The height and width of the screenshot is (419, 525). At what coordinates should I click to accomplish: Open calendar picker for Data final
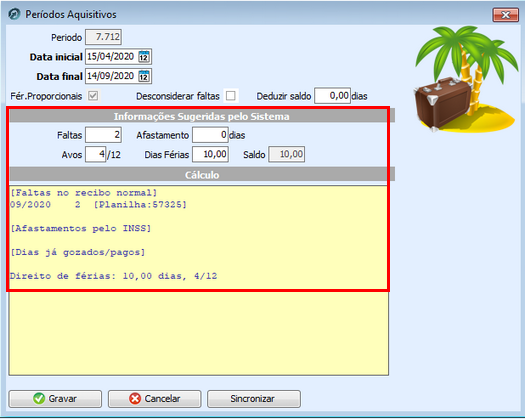(144, 76)
